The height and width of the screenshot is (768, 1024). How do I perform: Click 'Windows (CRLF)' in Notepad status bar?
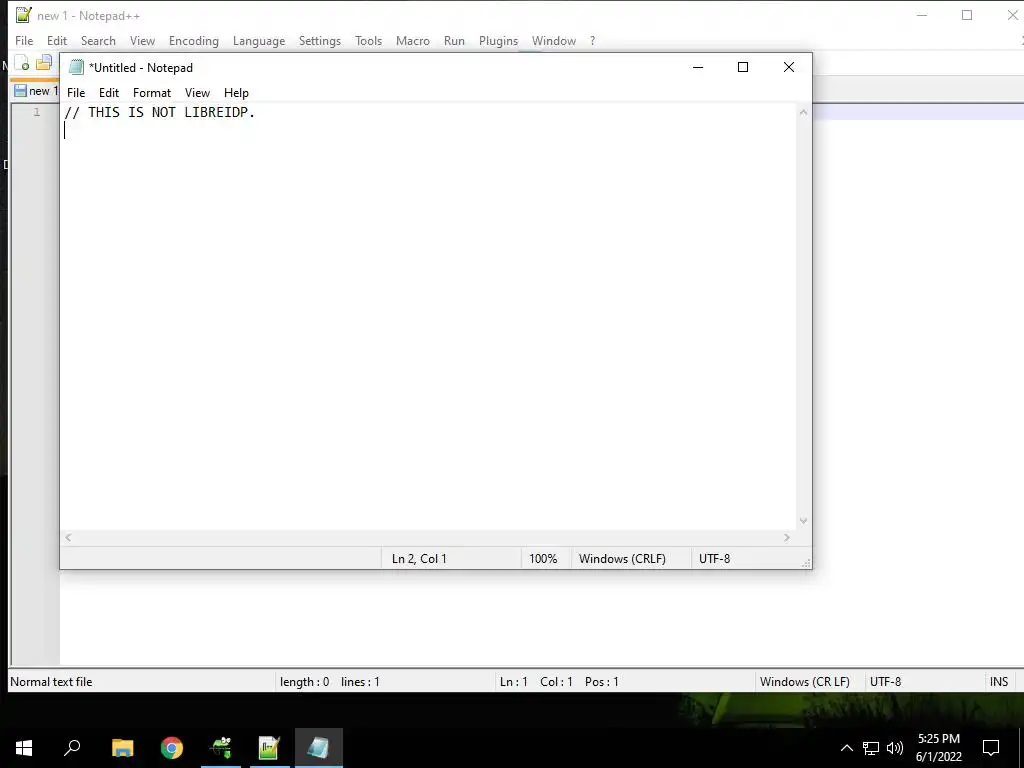[622, 559]
